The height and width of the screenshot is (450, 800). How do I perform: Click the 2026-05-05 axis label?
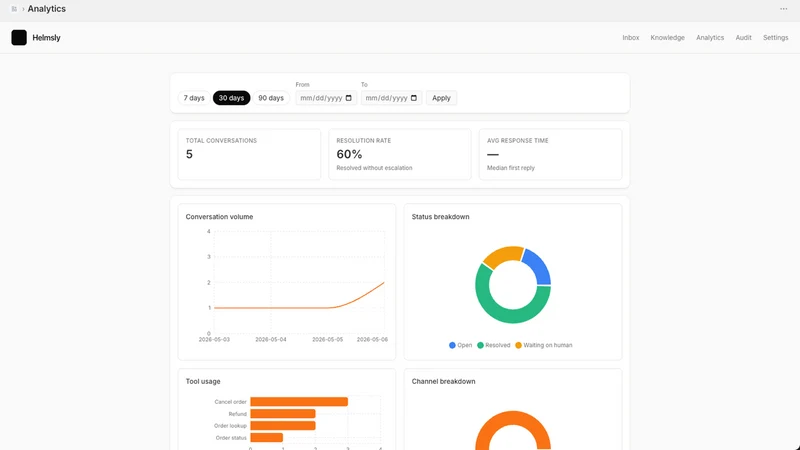pos(328,340)
